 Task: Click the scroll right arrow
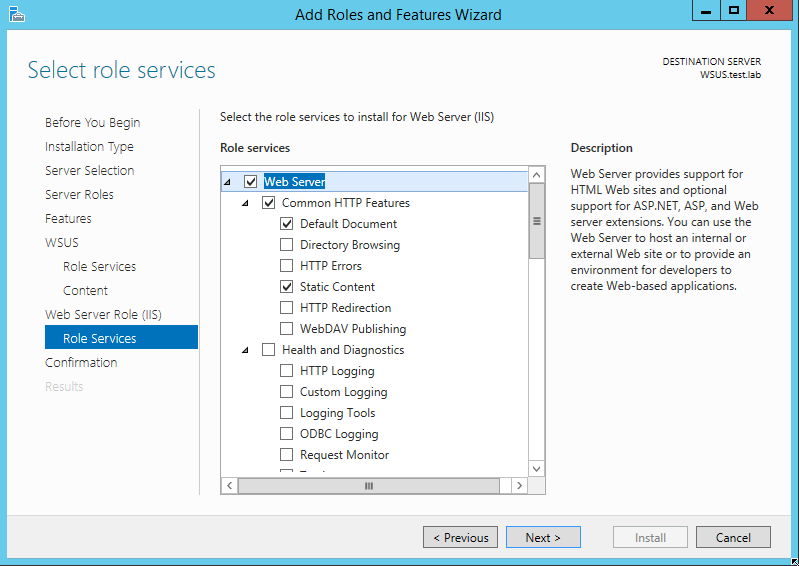click(519, 486)
